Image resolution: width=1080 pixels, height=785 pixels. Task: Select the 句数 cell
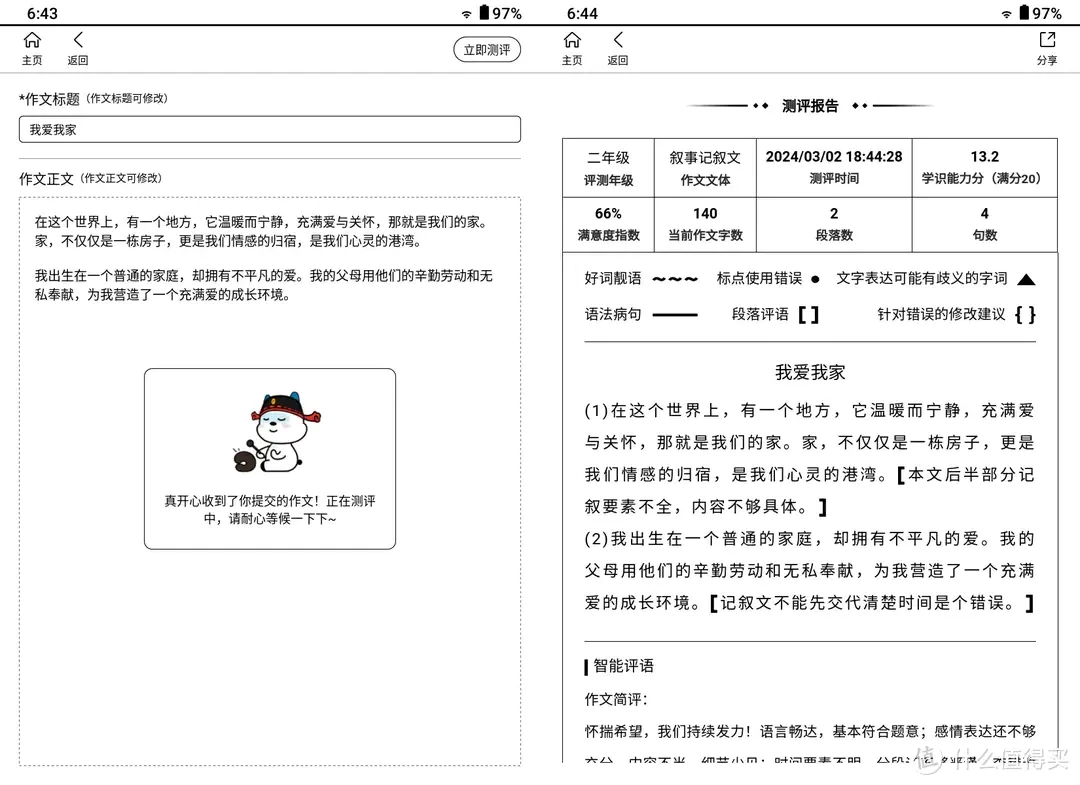[x=984, y=224]
